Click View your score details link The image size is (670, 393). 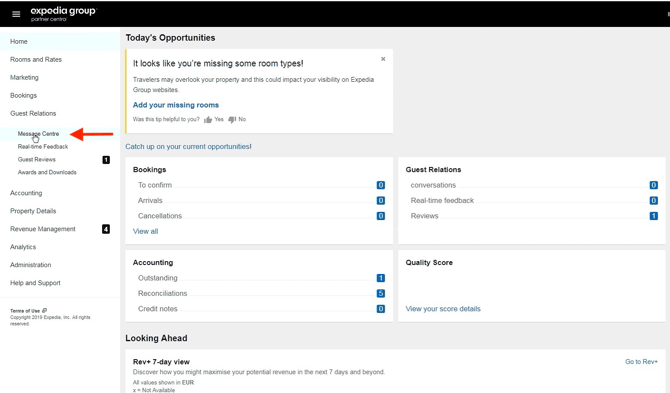coord(443,309)
